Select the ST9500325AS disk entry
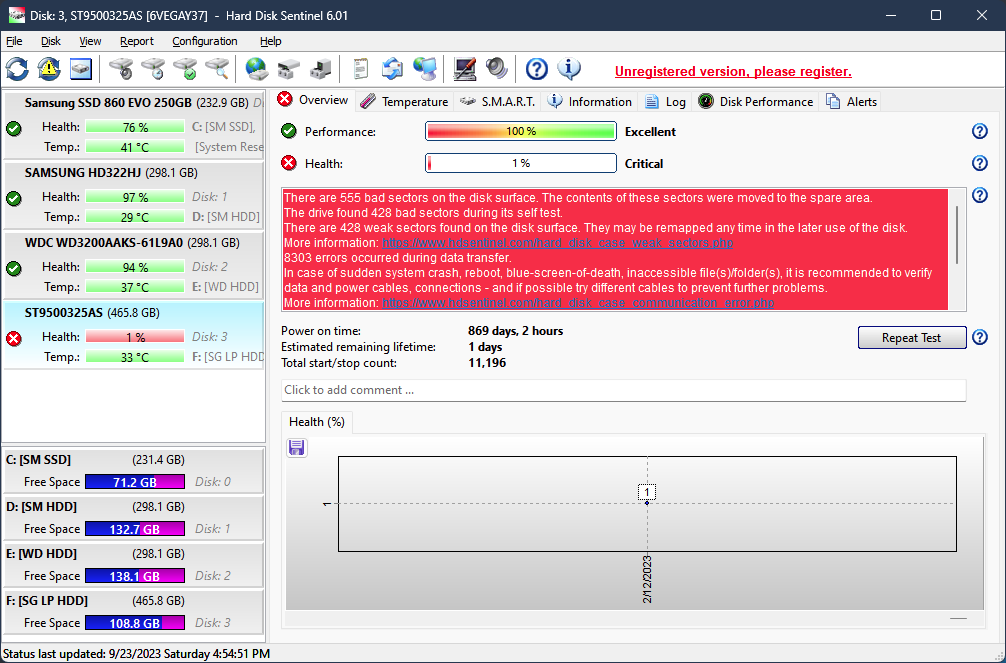The width and height of the screenshot is (1006, 663). [x=133, y=334]
